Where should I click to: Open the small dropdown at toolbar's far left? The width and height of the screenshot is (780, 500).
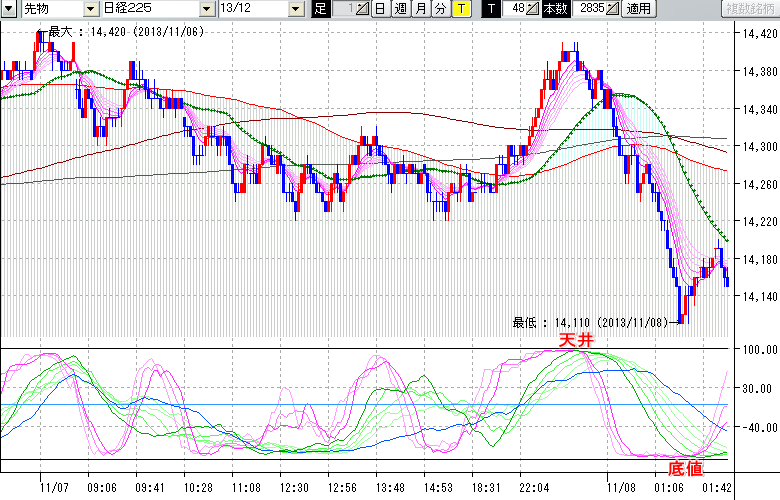(9, 9)
